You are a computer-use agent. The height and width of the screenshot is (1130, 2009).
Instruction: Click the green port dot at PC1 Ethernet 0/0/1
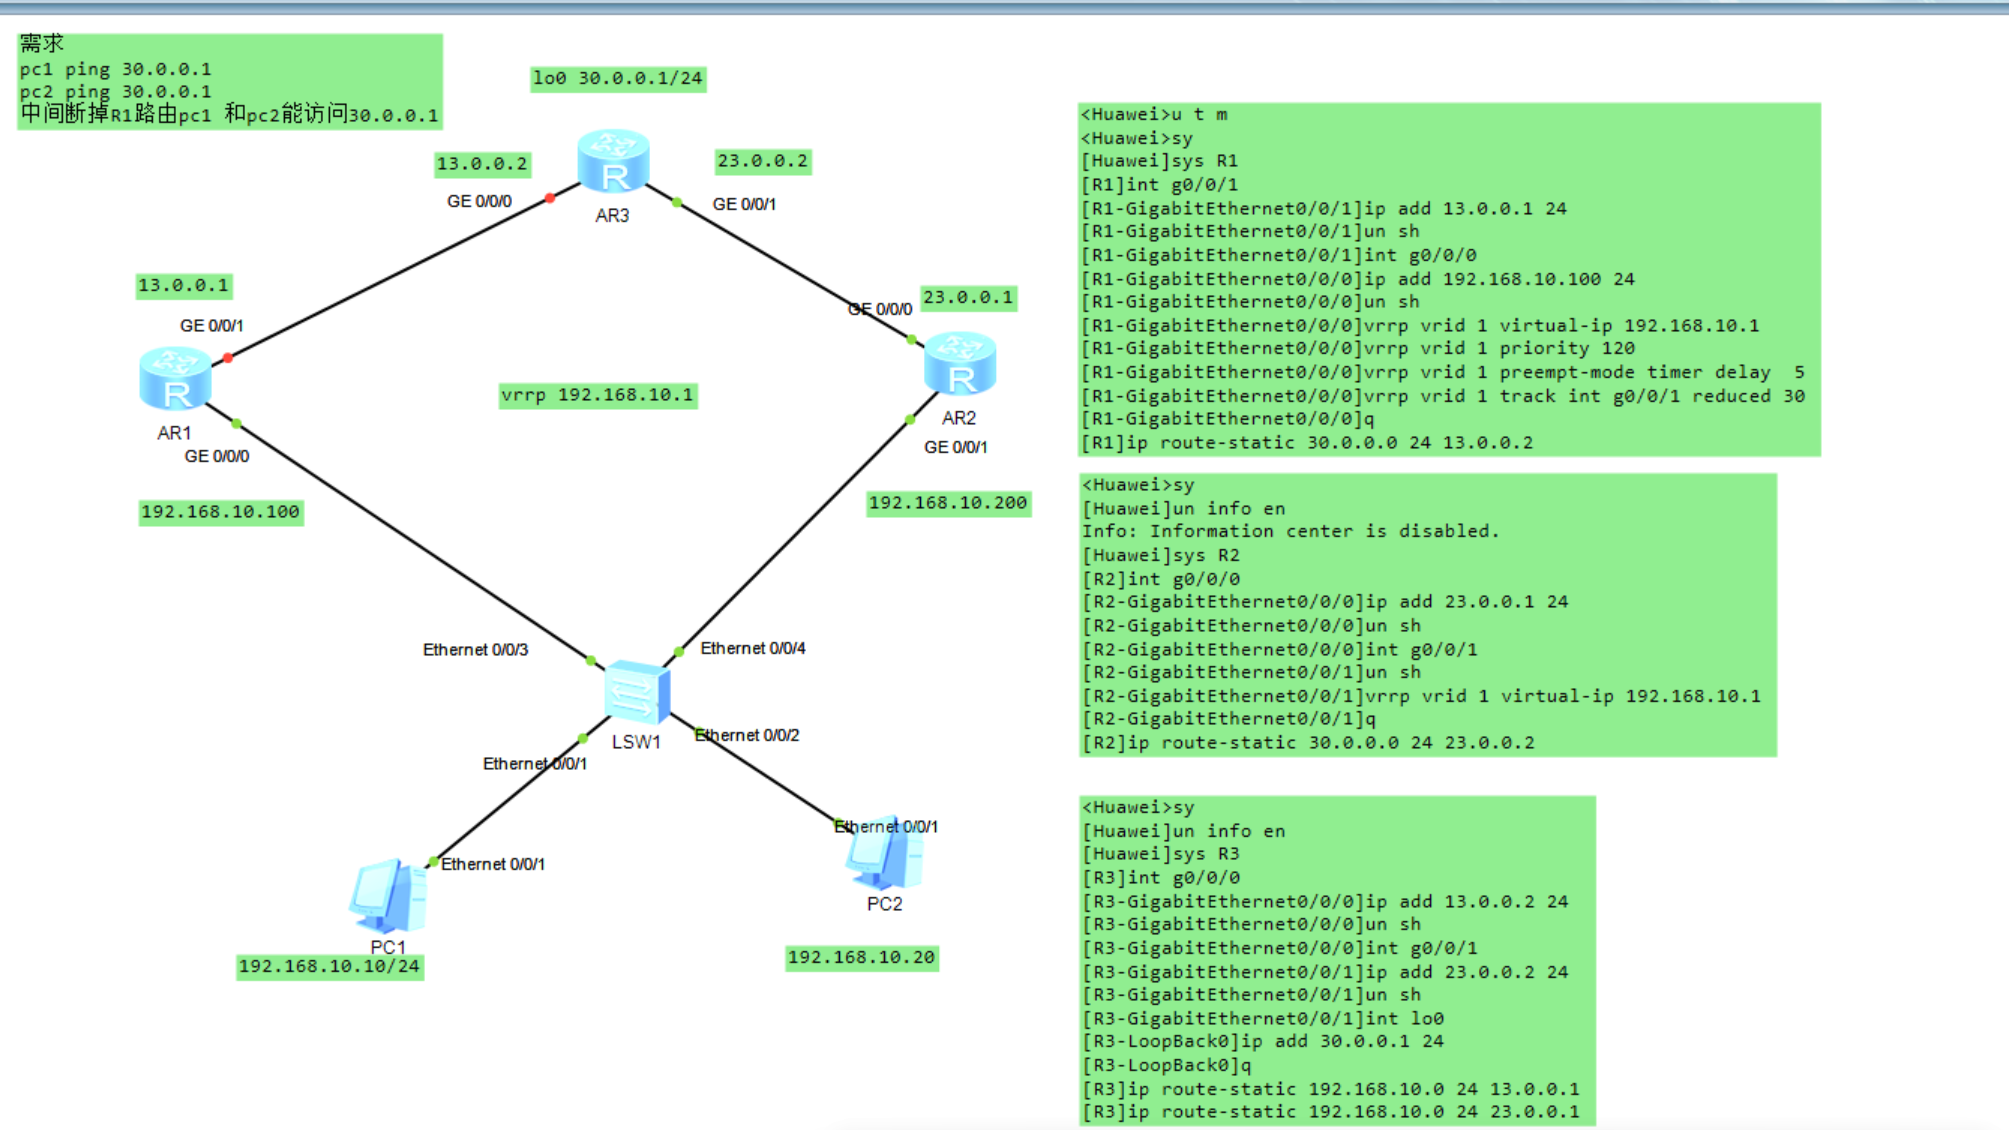(x=433, y=862)
